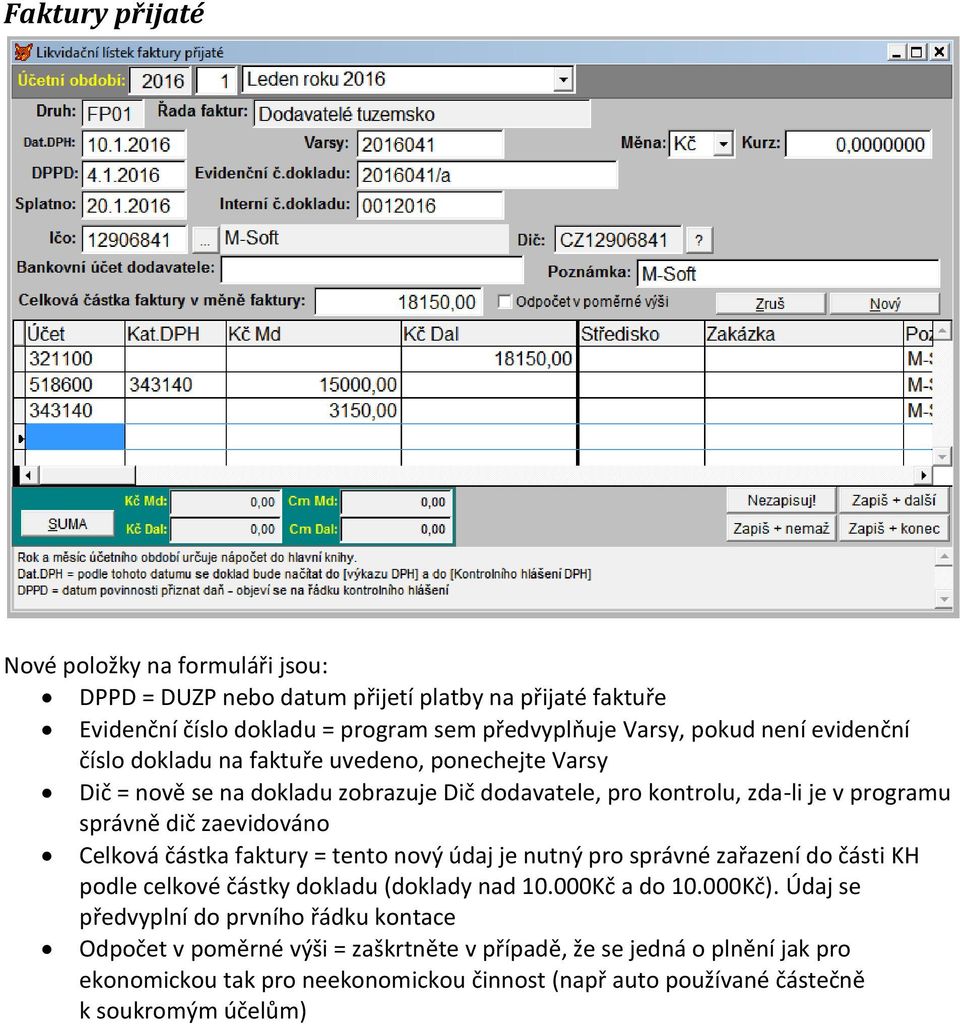Click the grid horizontal scrollbar right arrow
This screenshot has width=960, height=1024.
[x=923, y=475]
